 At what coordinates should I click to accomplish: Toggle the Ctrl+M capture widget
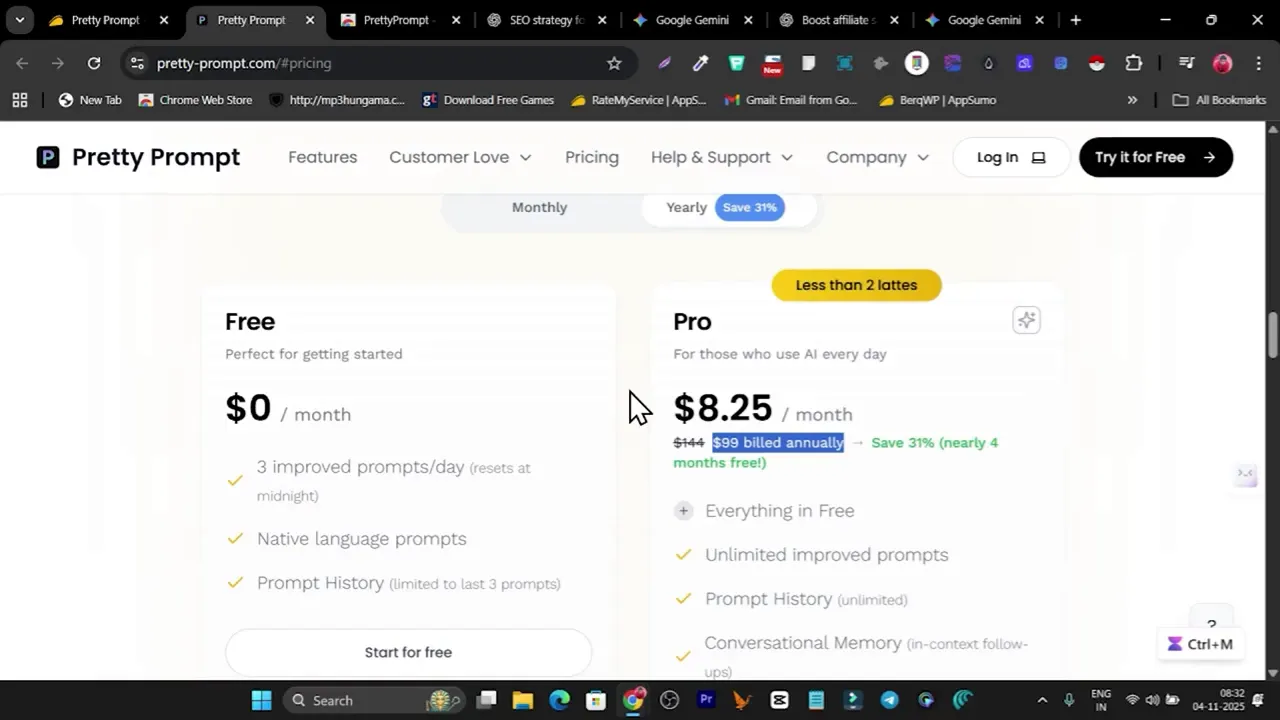click(x=1199, y=644)
